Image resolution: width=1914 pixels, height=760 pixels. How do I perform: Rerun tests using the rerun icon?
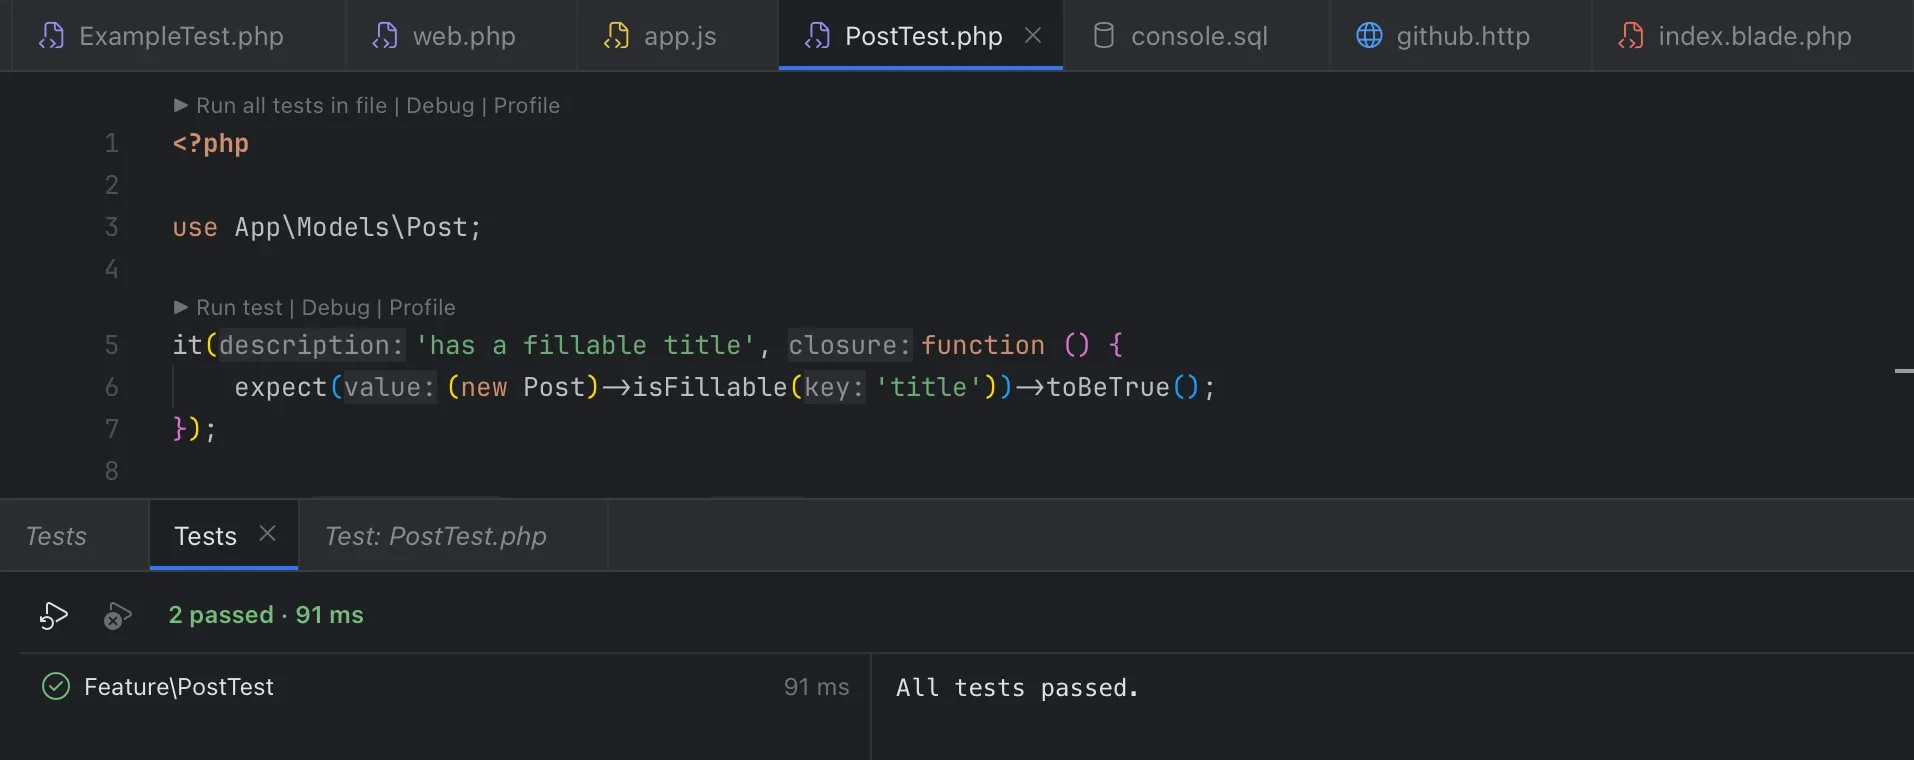[54, 615]
